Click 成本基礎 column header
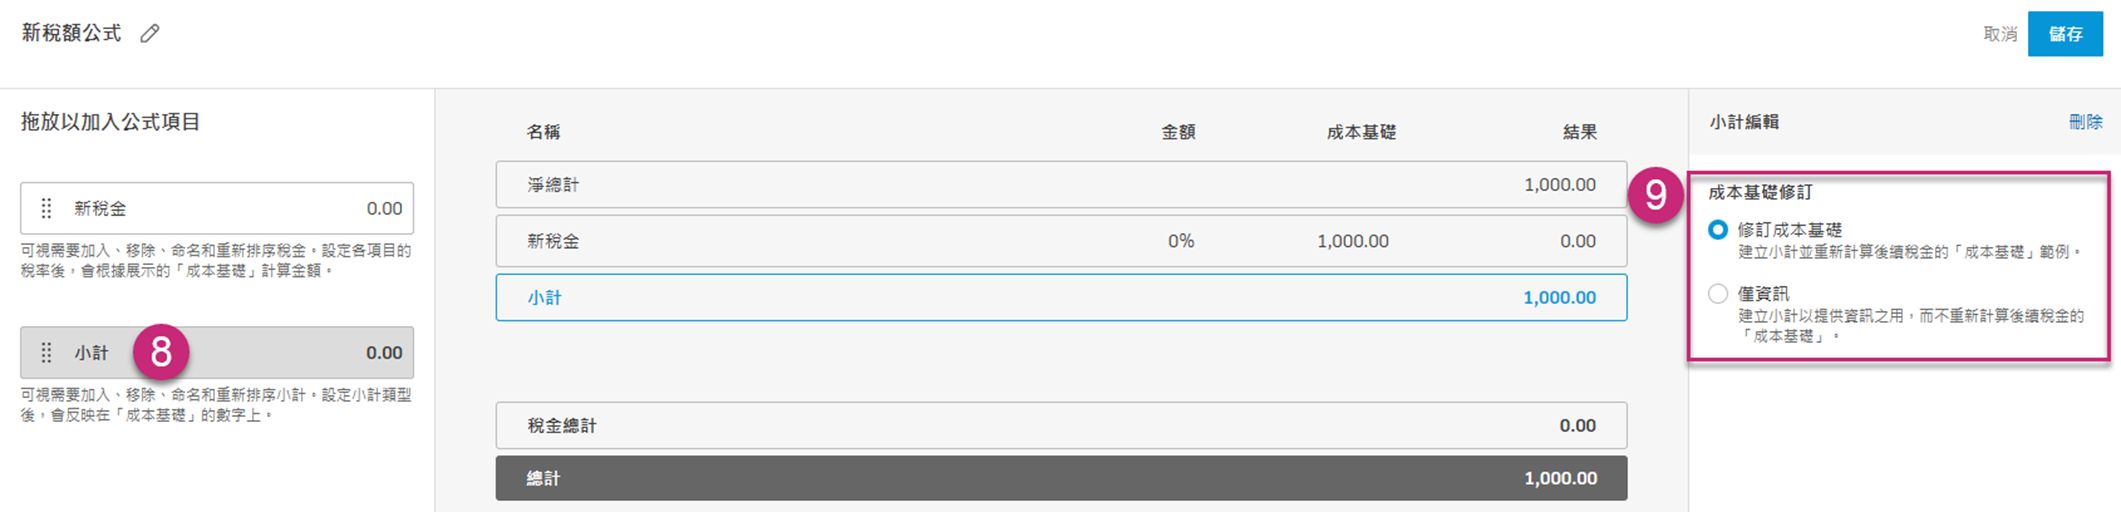2121x512 pixels. tap(1360, 132)
